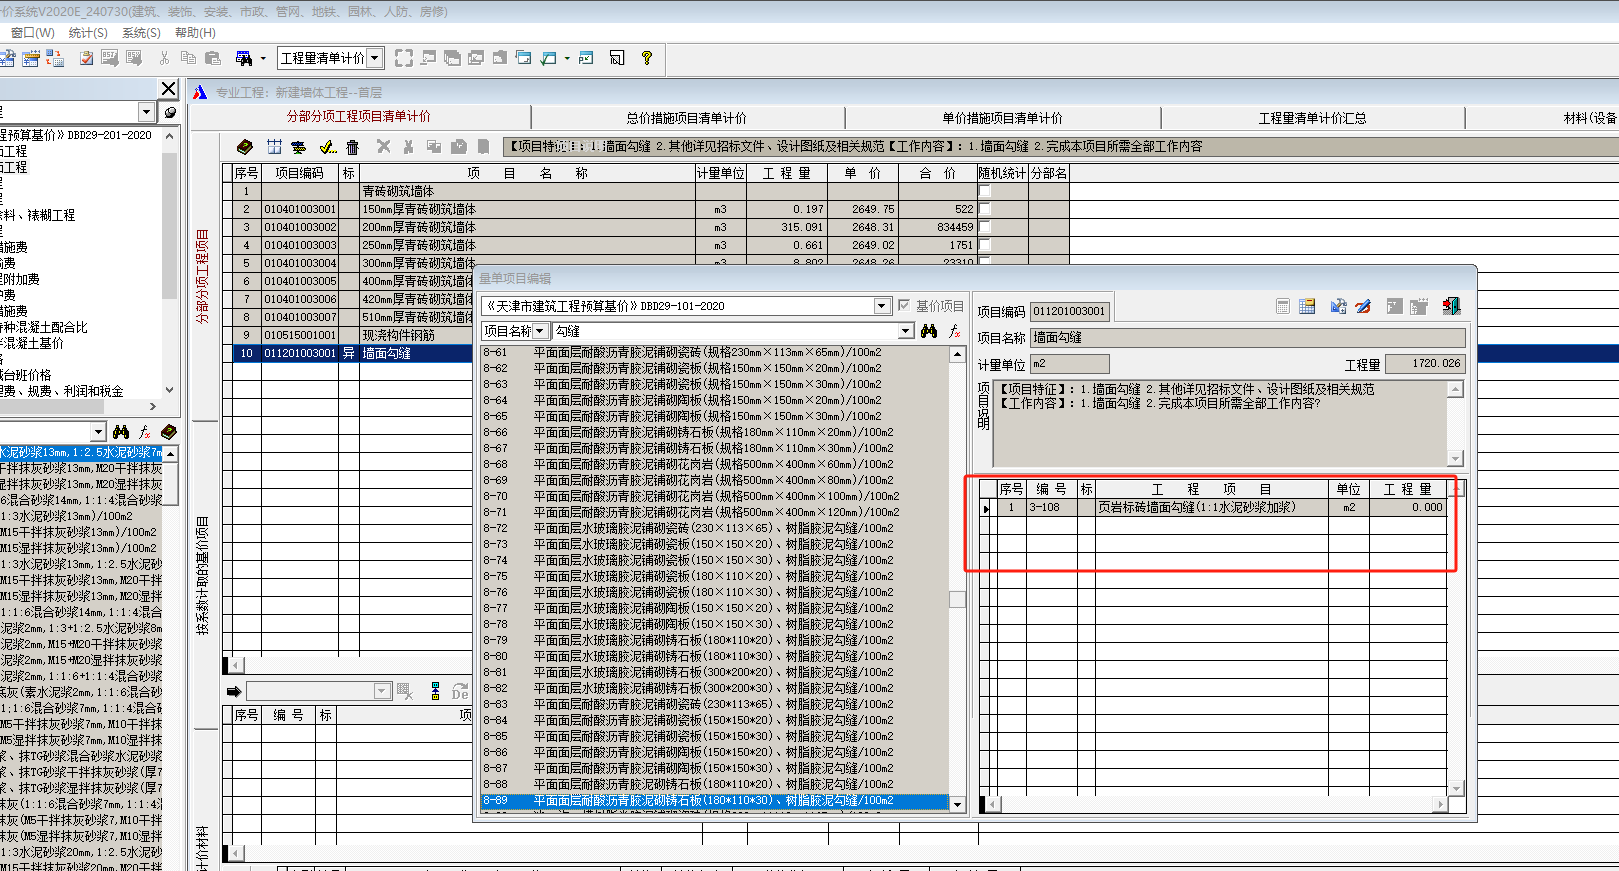Image resolution: width=1619 pixels, height=871 pixels.
Task: Select list entry 8-61 in dialog list
Action: [714, 352]
